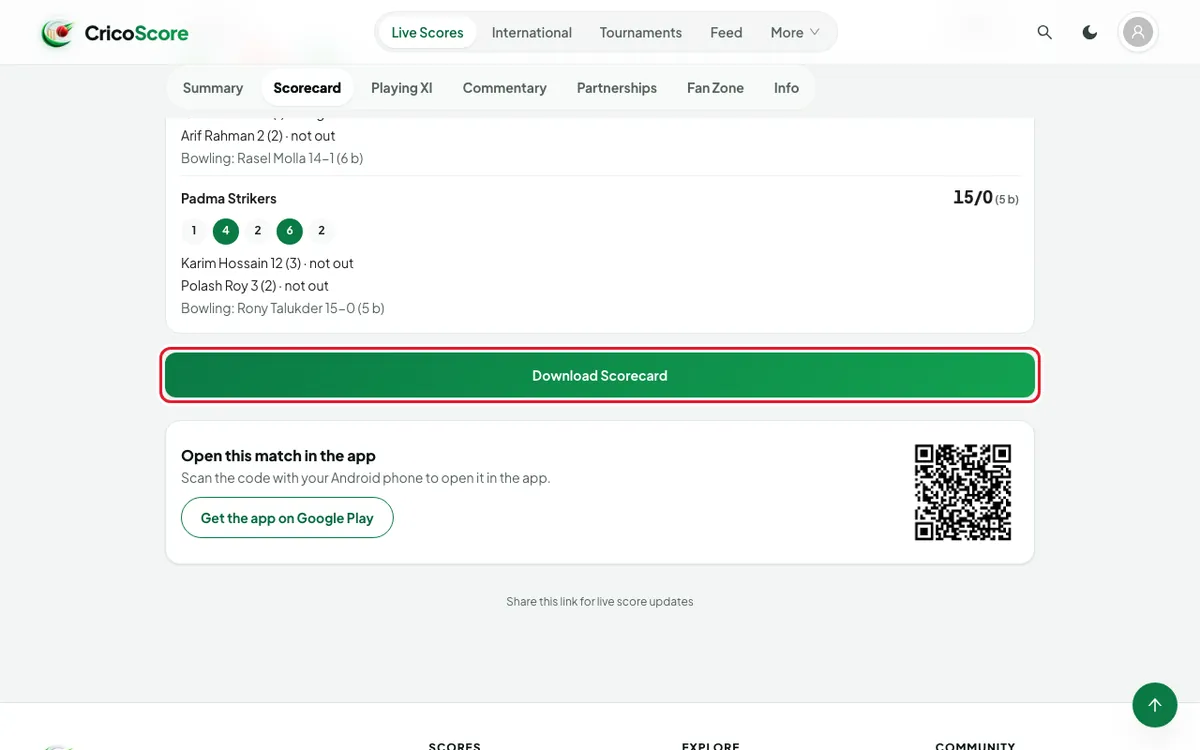The width and height of the screenshot is (1200, 750).
Task: Click the scroll-to-top arrow button
Action: [1155, 705]
